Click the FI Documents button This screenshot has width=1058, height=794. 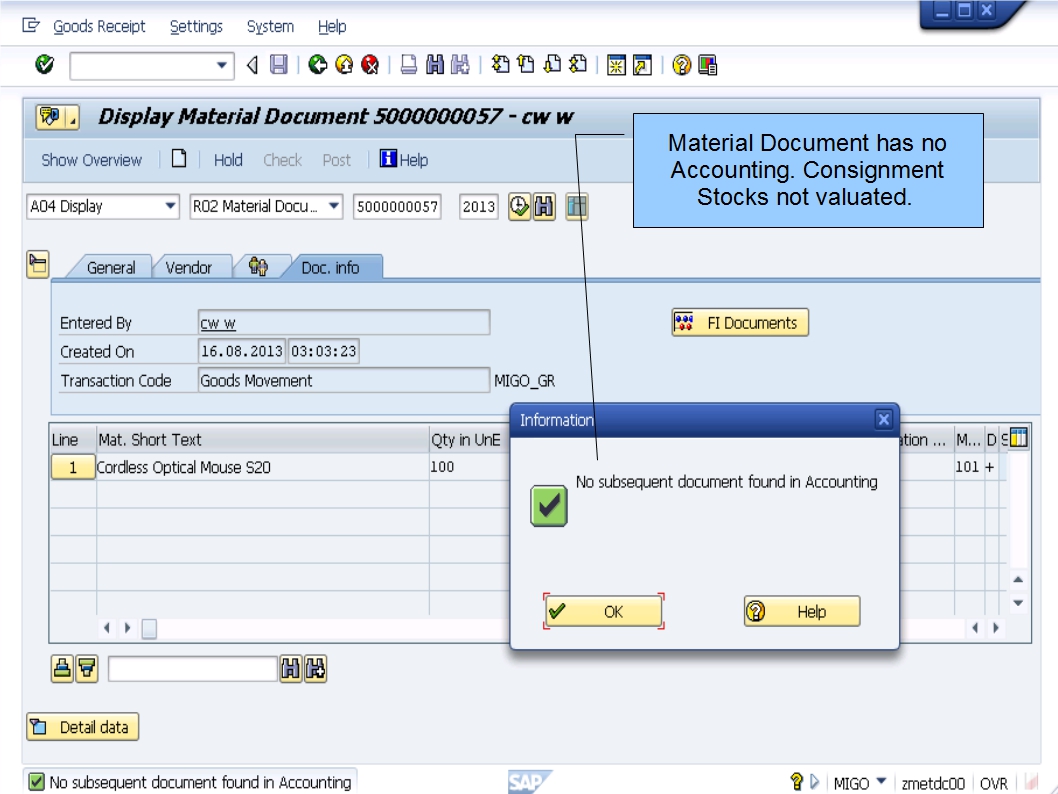(x=740, y=322)
